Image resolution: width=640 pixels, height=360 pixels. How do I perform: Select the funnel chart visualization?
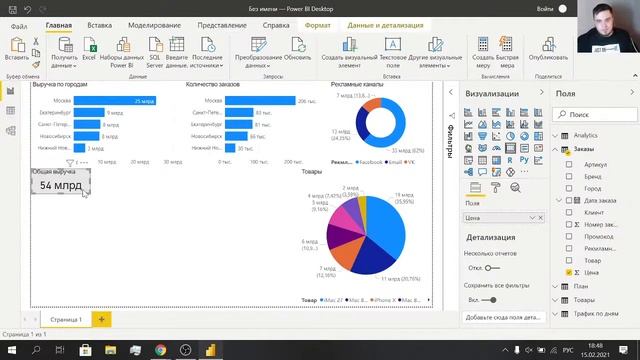482,136
